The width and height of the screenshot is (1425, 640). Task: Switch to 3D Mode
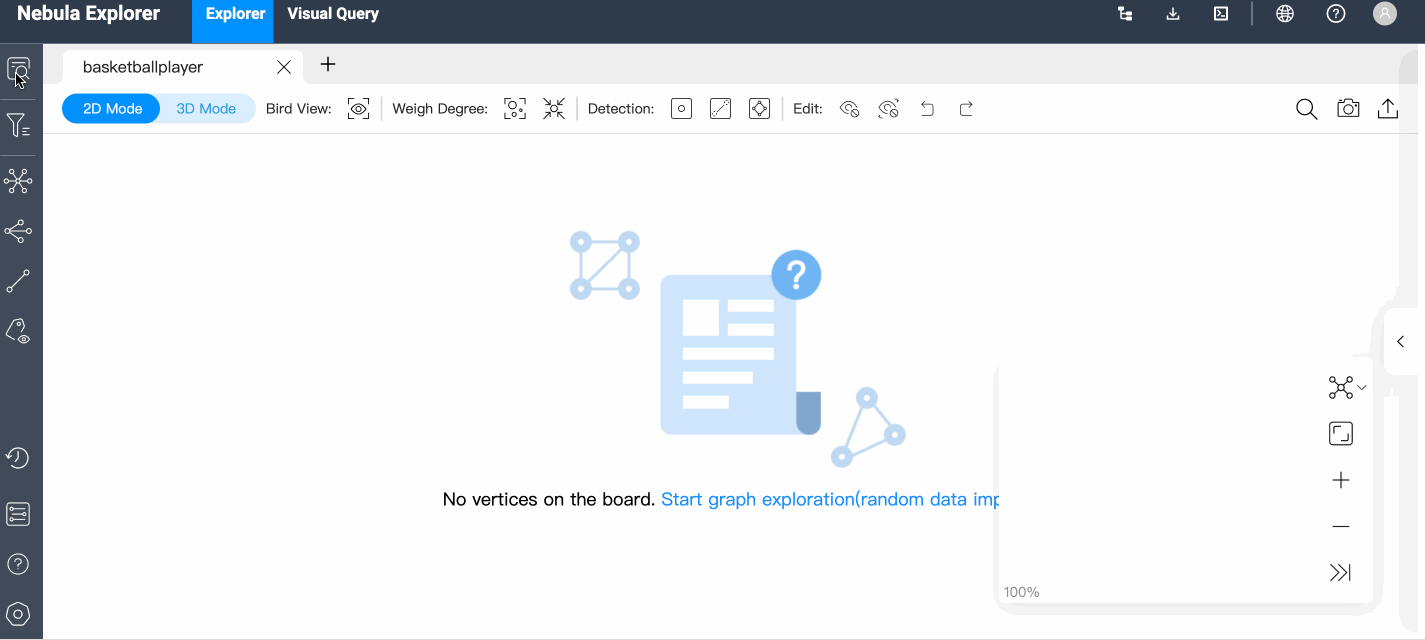point(206,109)
